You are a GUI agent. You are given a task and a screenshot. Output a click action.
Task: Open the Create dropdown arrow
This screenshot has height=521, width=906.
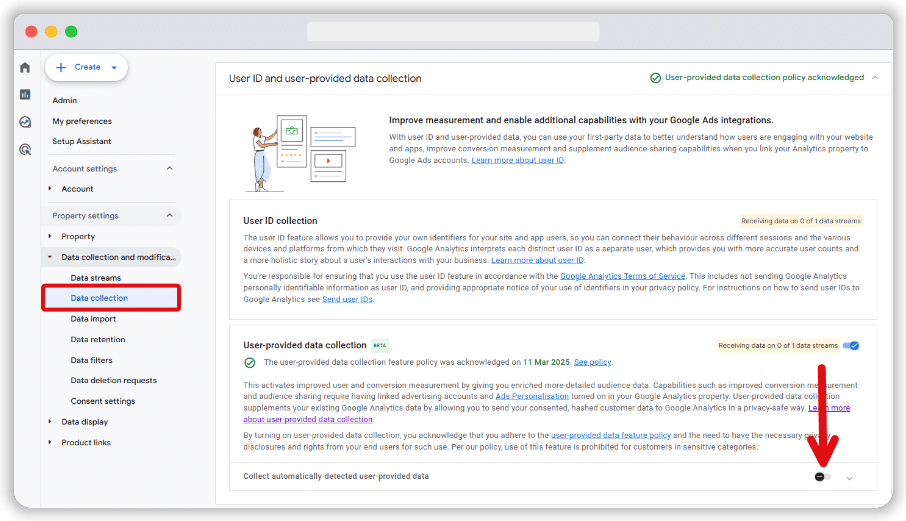pyautogui.click(x=114, y=68)
